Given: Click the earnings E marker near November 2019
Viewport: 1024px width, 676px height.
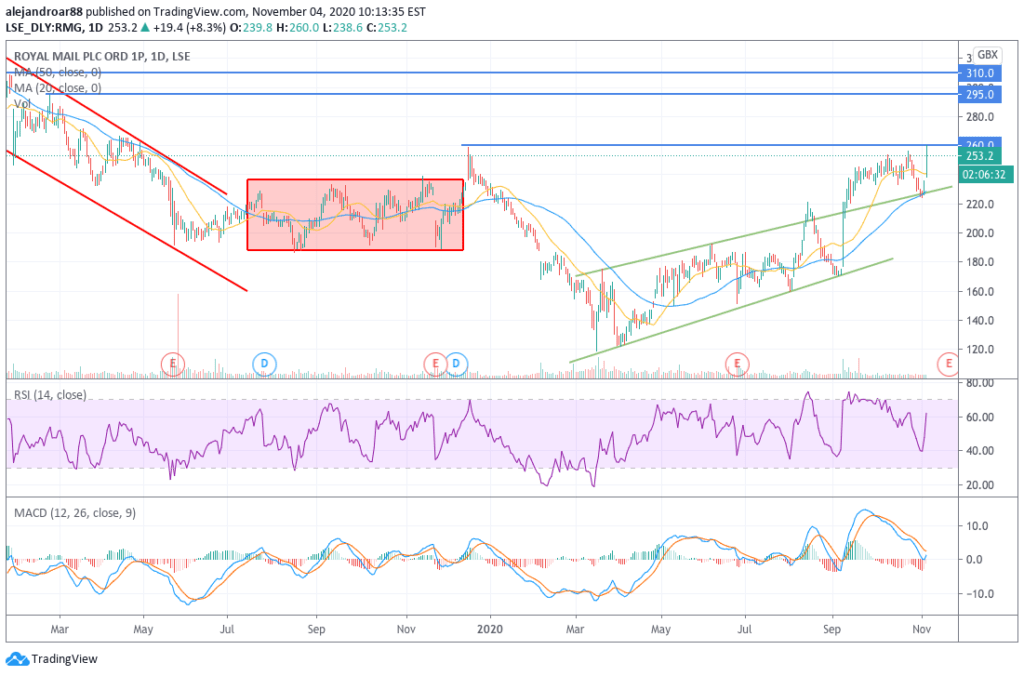Looking at the screenshot, I should tap(435, 361).
